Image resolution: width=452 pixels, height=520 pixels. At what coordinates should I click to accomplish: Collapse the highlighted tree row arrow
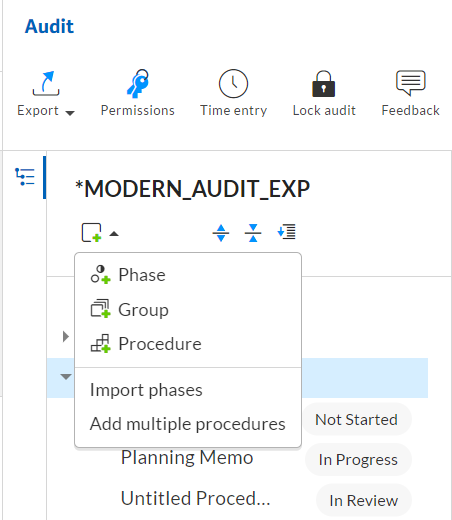click(x=66, y=377)
